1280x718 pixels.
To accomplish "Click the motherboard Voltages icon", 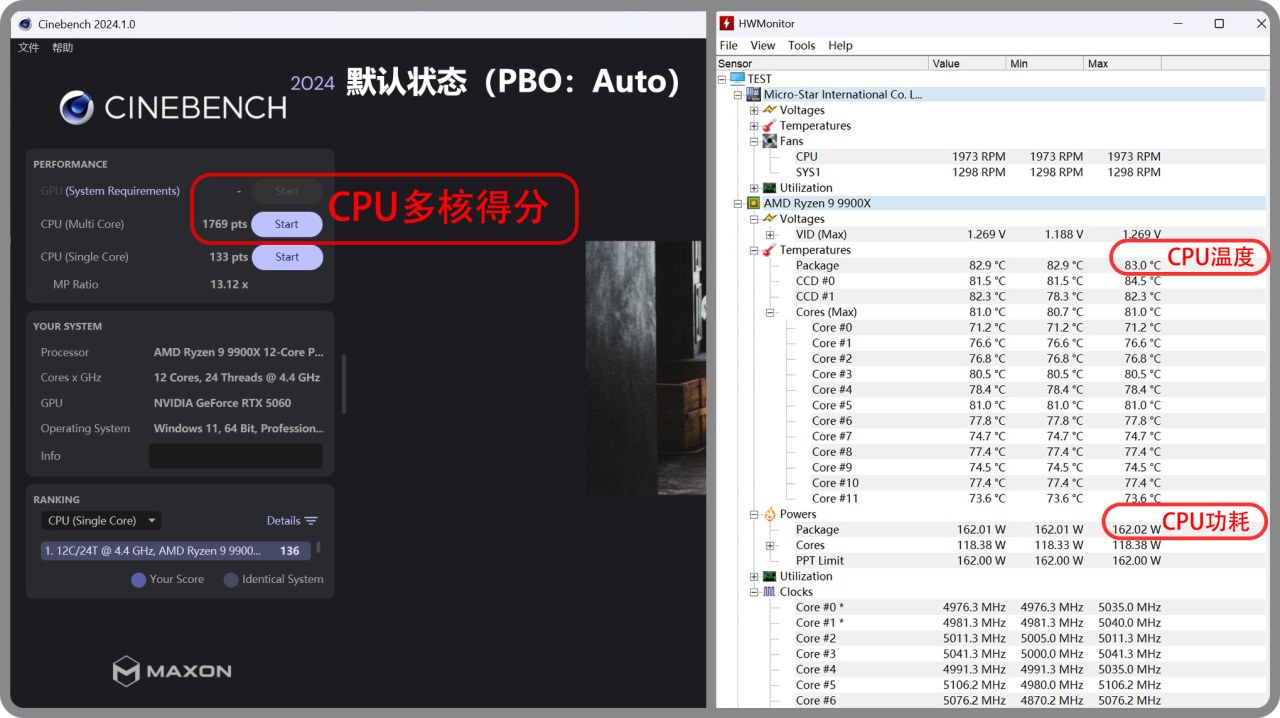I will click(770, 110).
